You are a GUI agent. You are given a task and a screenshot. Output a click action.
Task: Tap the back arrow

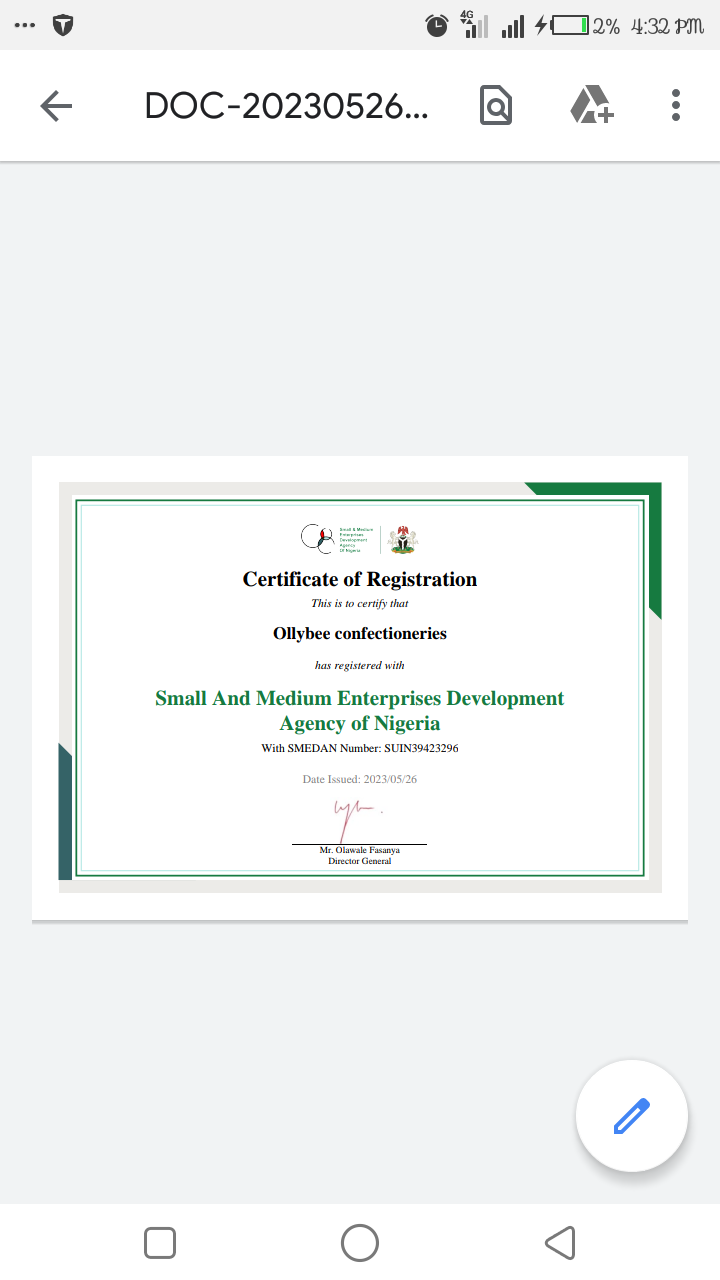56,105
